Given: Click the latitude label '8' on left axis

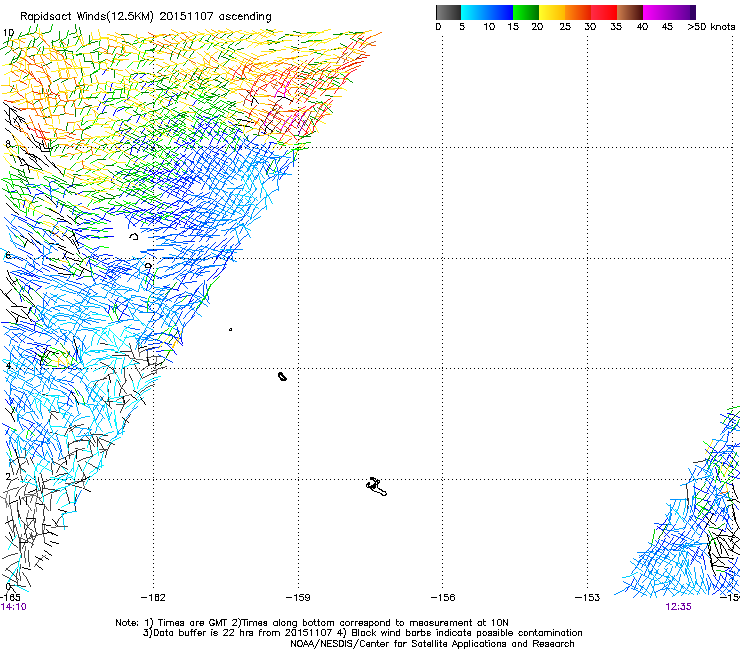Looking at the screenshot, I should coord(8,144).
